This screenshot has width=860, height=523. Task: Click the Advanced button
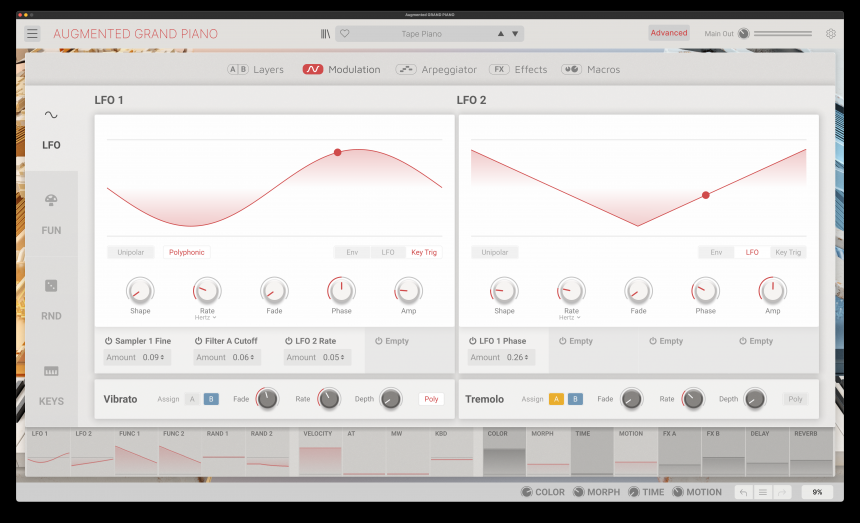tap(669, 33)
